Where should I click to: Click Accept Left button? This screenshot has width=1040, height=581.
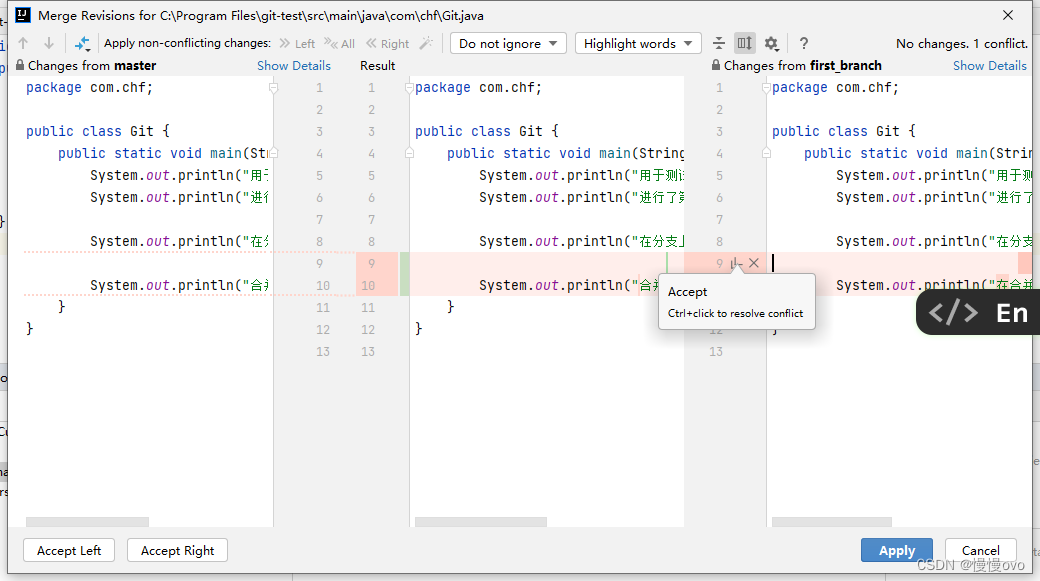[69, 550]
